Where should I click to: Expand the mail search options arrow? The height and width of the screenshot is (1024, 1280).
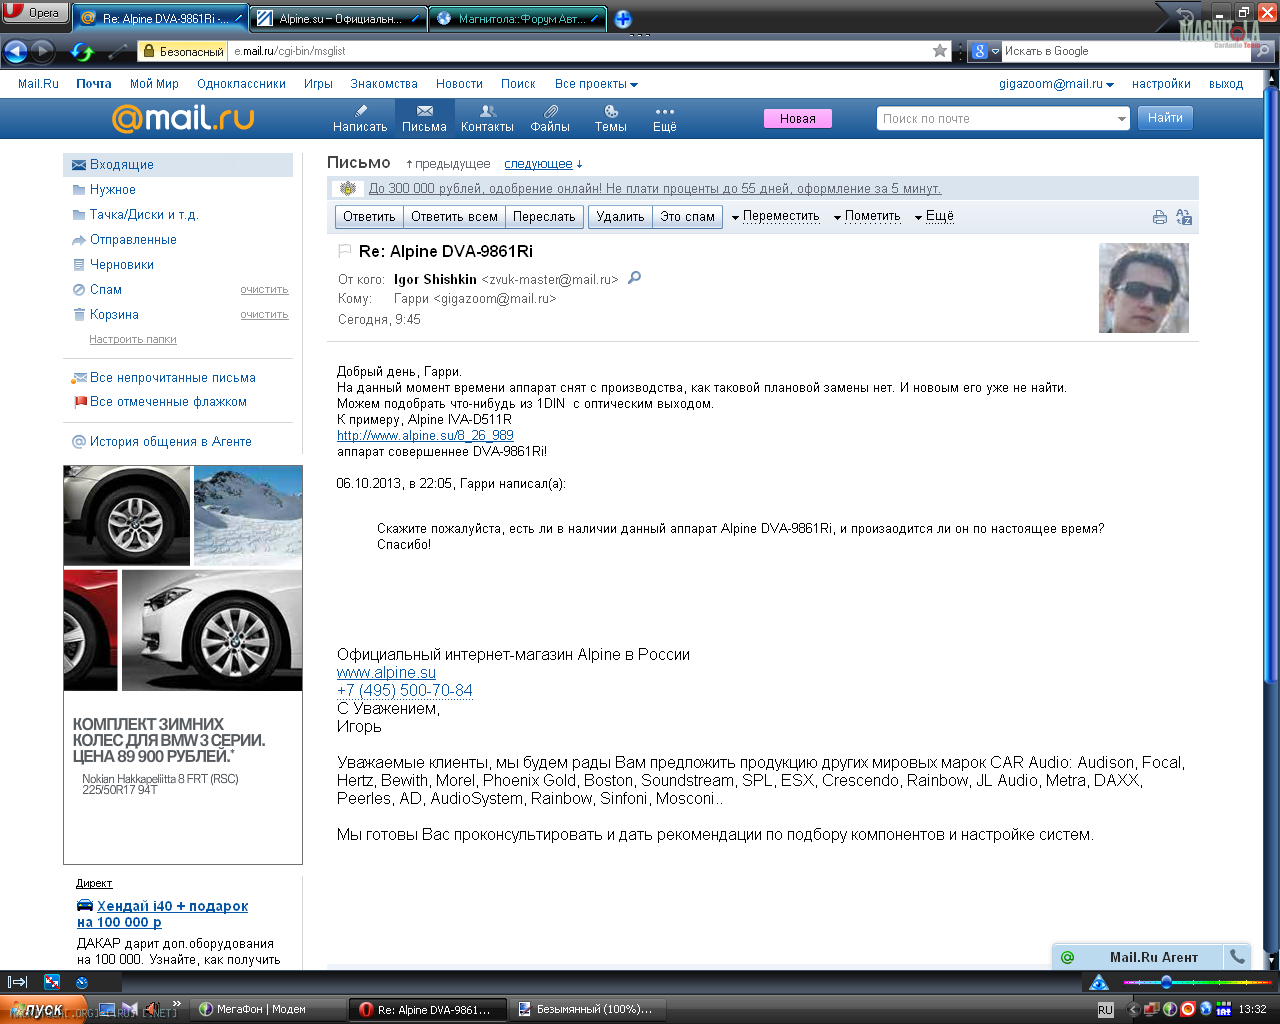pos(1122,118)
